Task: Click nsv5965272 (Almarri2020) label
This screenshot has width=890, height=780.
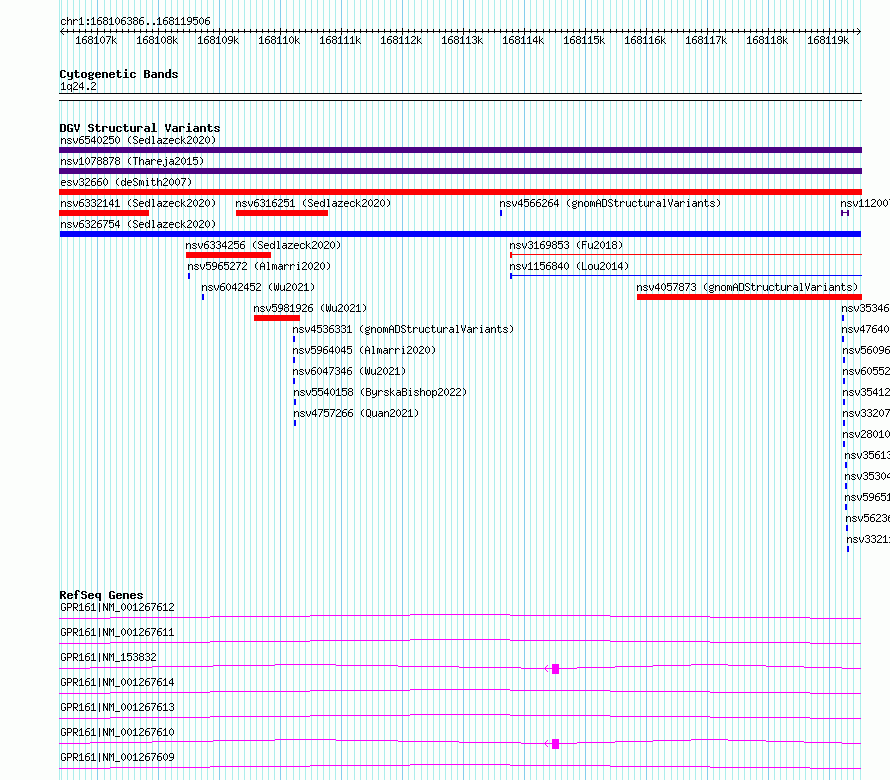Action: coord(259,266)
